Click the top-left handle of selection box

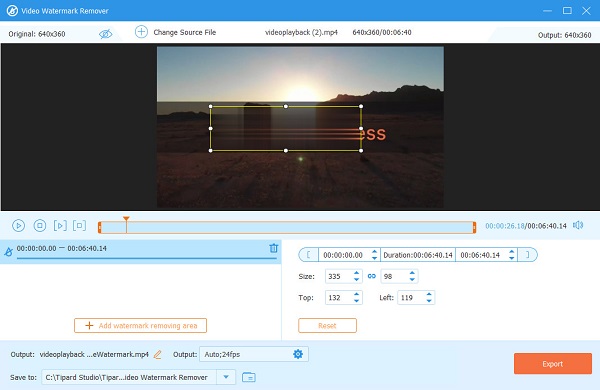(x=210, y=106)
